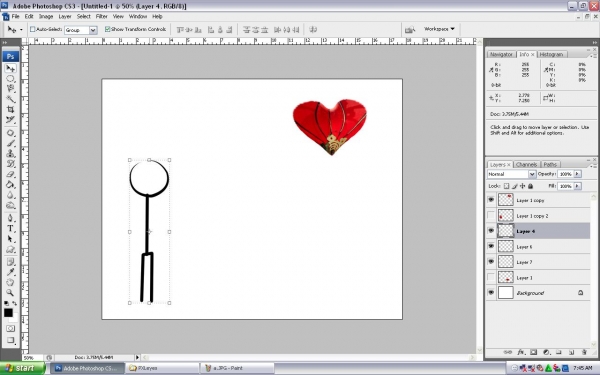Switch to the Navigator tab

(x=501, y=54)
